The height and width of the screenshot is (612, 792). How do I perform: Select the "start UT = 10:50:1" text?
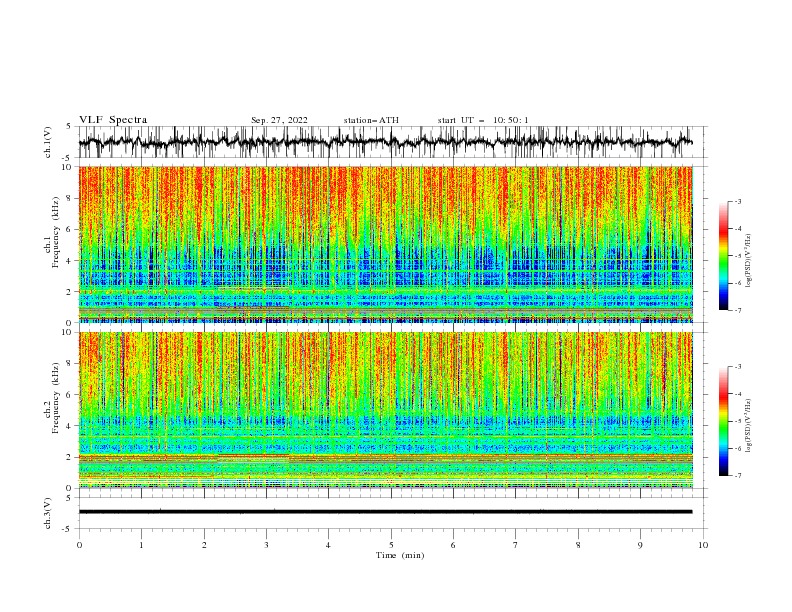pos(483,120)
